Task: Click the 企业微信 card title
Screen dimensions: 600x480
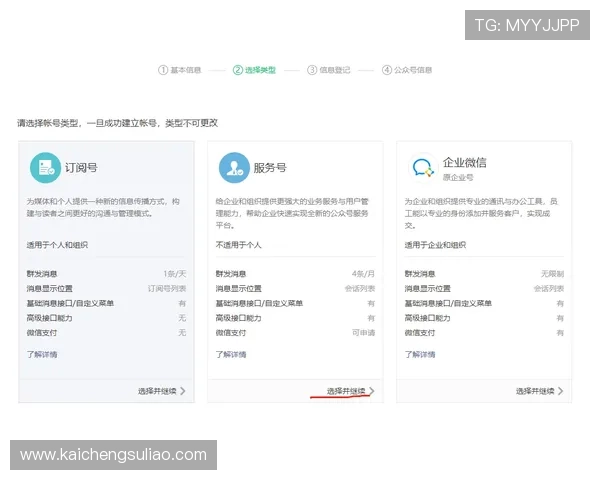Action: (465, 162)
